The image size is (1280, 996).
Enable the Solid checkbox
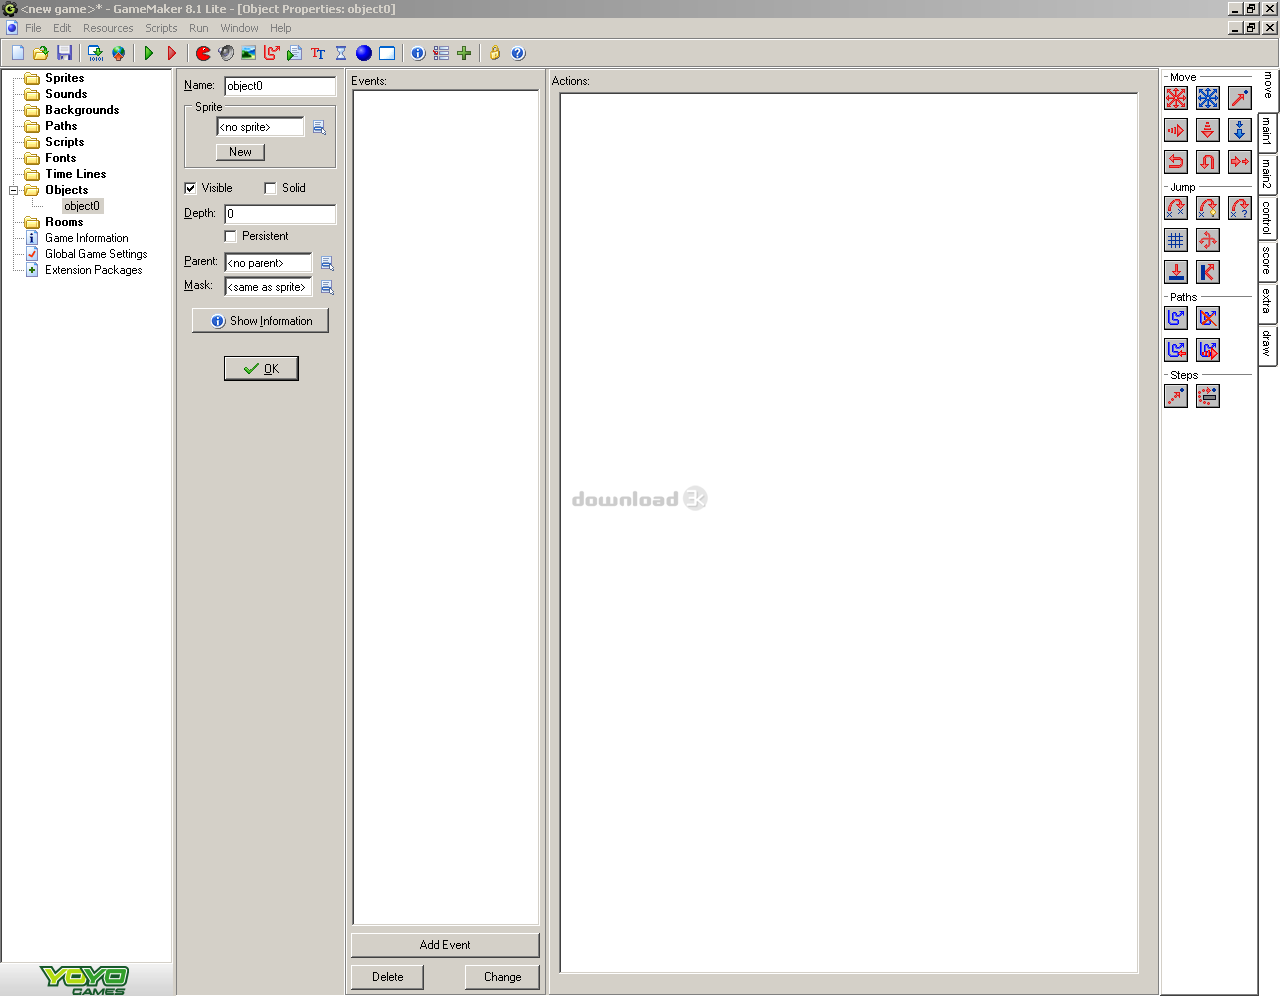tap(270, 188)
